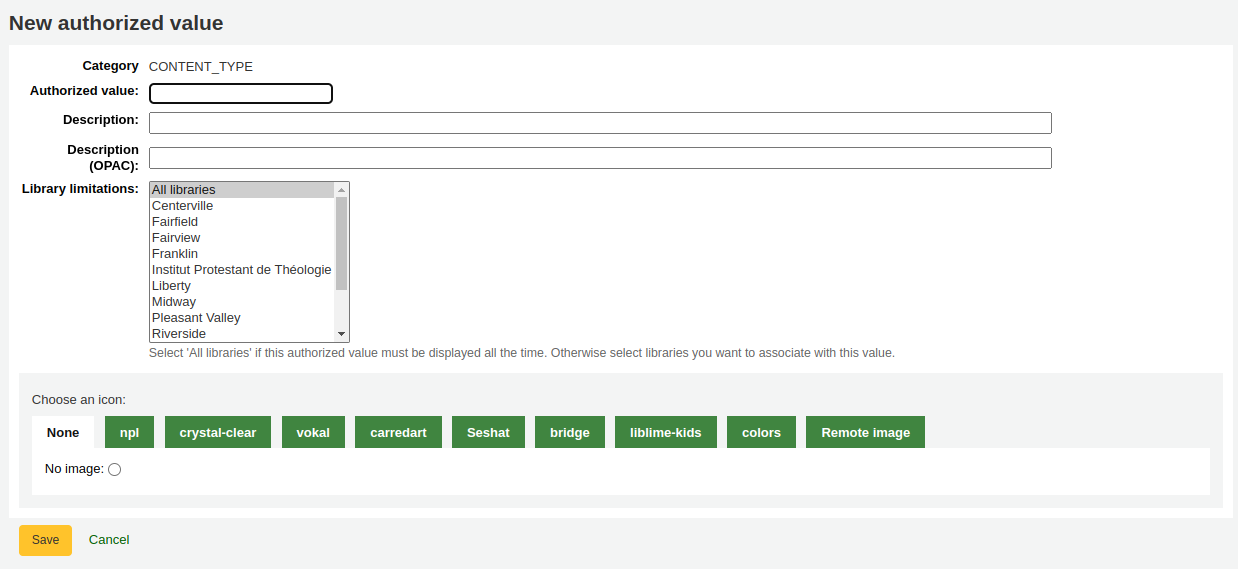
Task: Pick Riverside from library list
Action: click(242, 334)
